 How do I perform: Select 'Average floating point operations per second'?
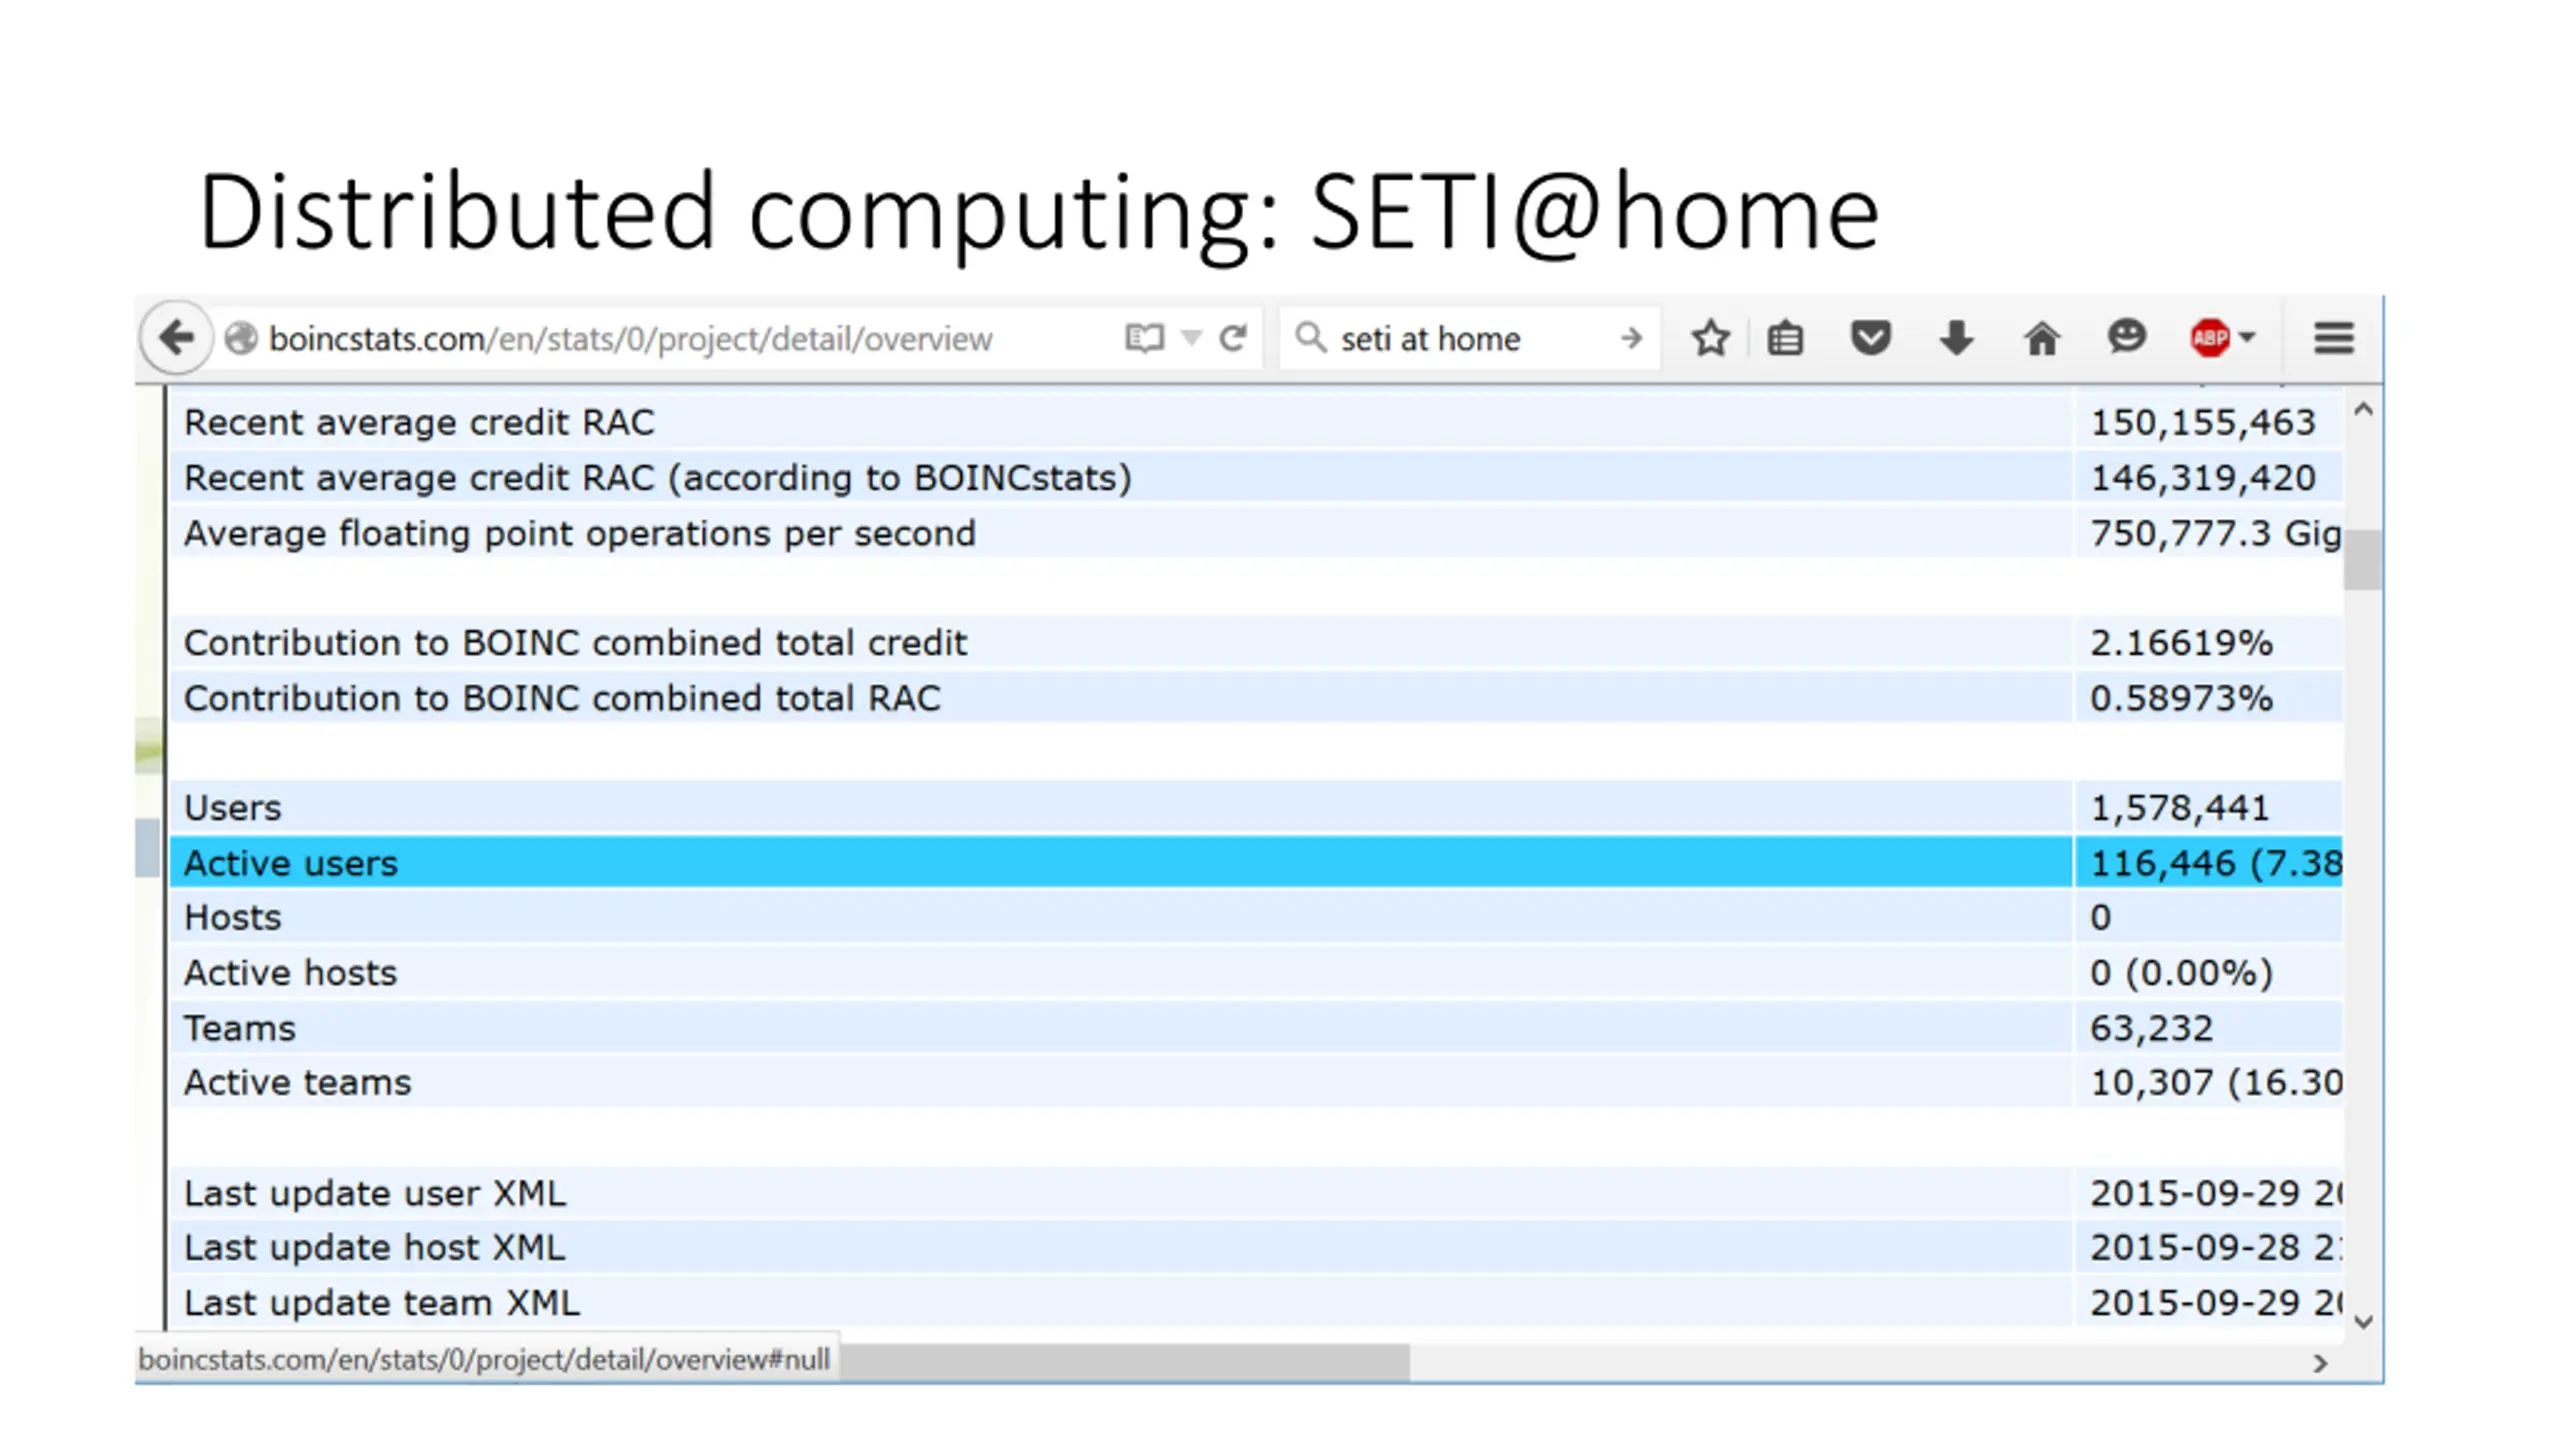click(579, 534)
